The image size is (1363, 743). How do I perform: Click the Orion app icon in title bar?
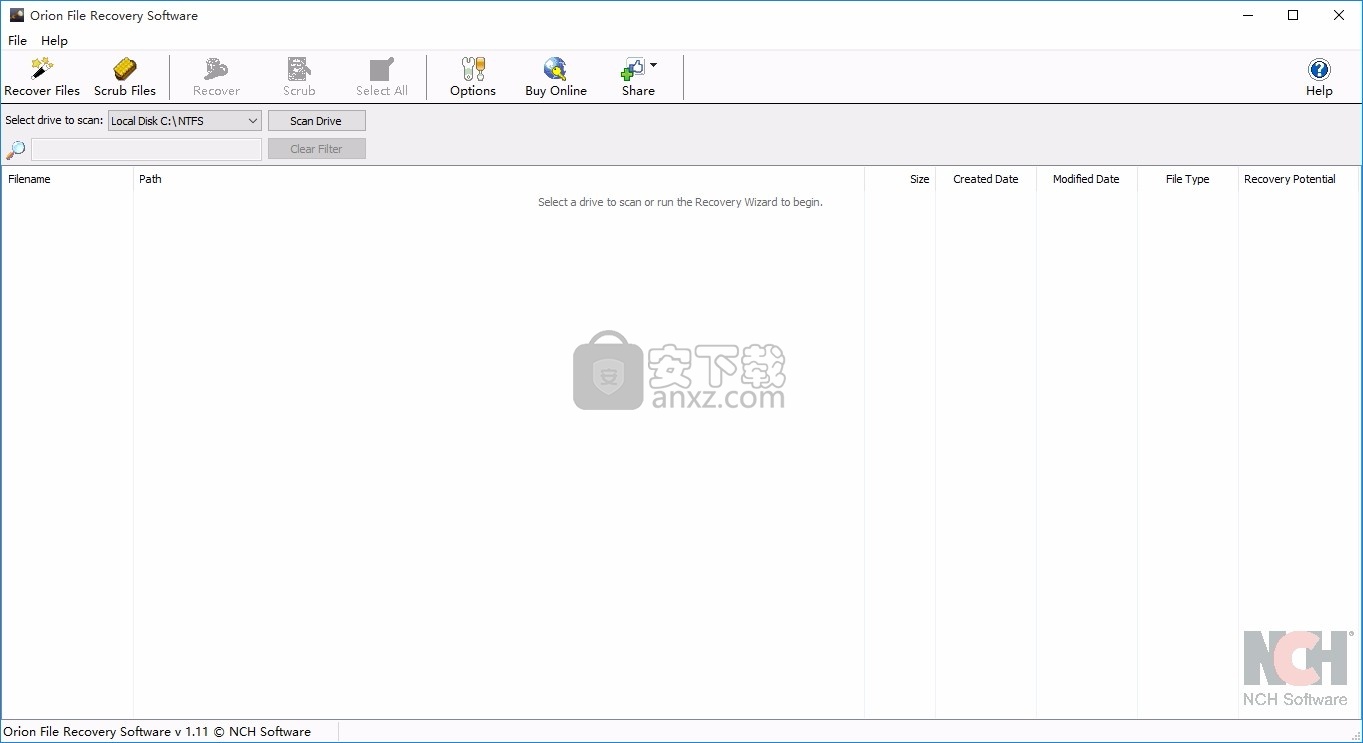(x=16, y=15)
